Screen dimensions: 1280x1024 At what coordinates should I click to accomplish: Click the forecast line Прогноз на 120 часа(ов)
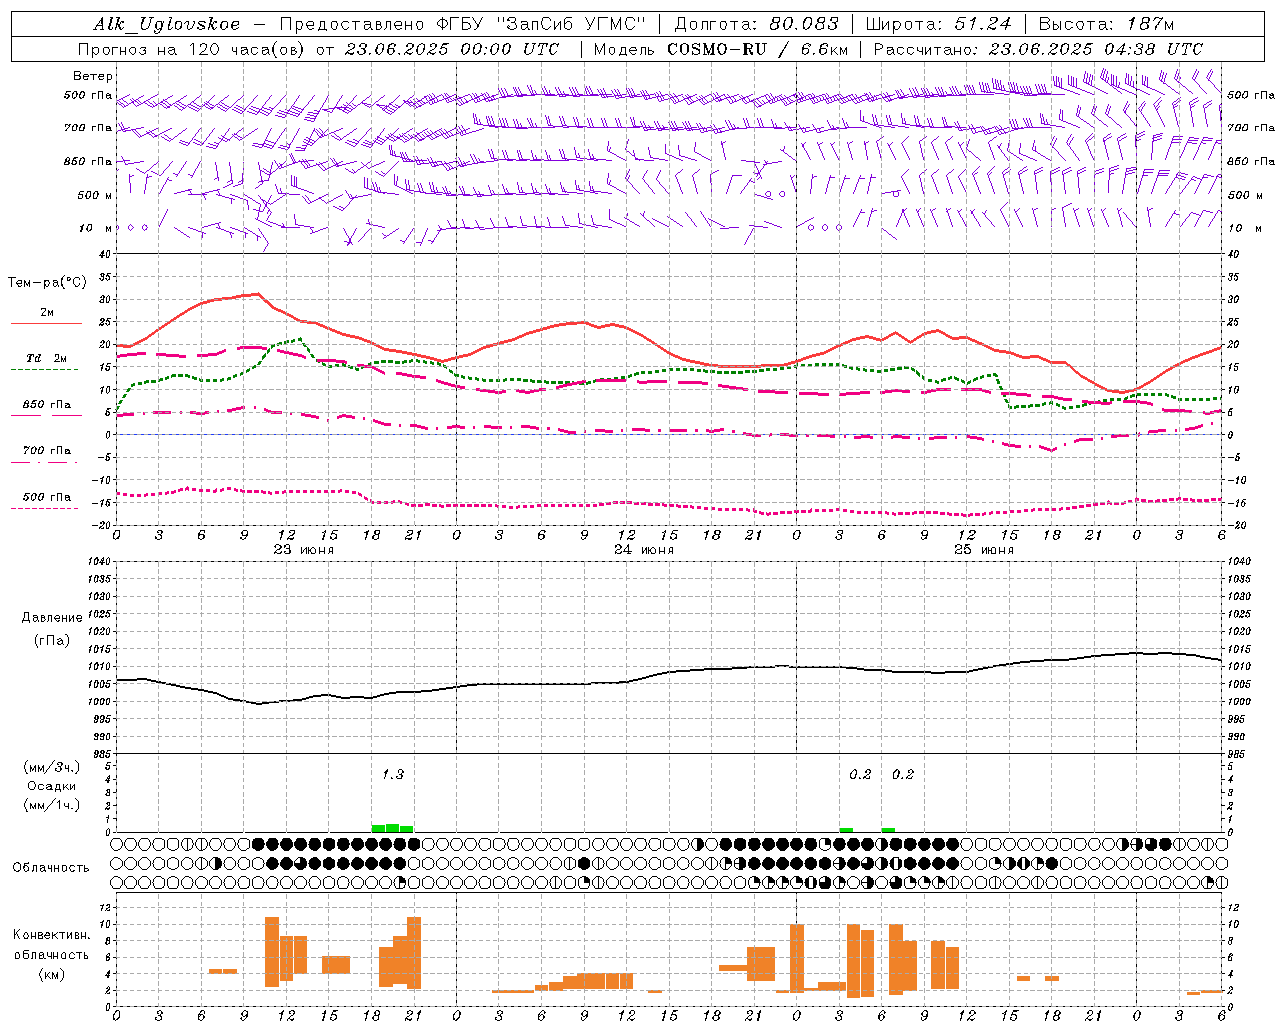click(192, 49)
